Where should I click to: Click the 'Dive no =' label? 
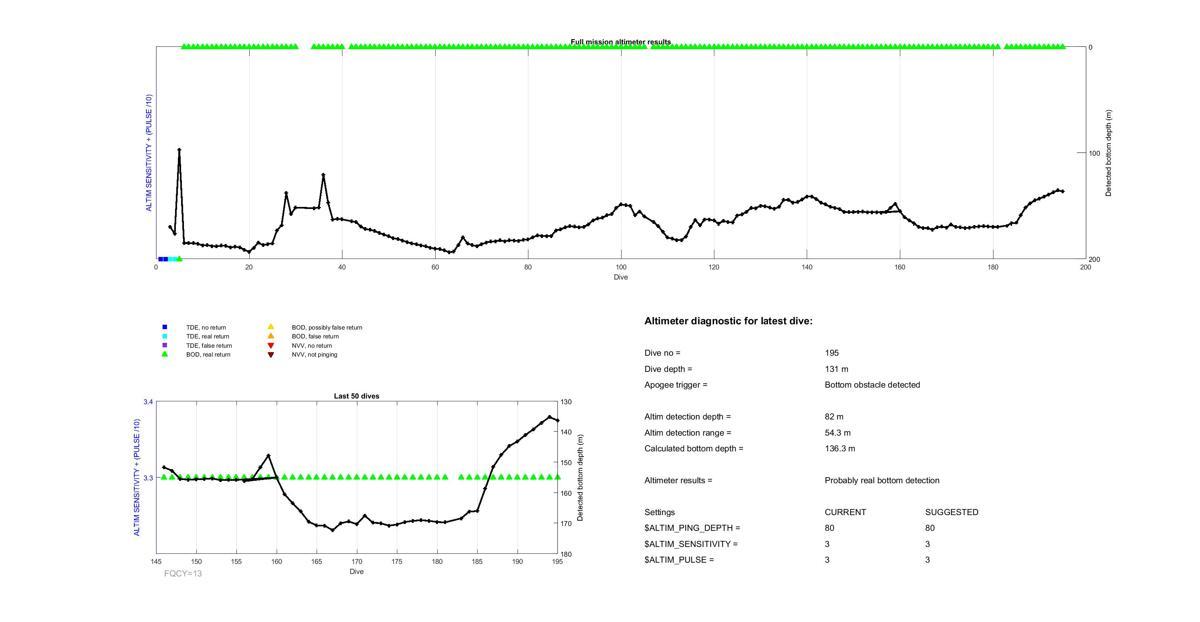coord(662,353)
